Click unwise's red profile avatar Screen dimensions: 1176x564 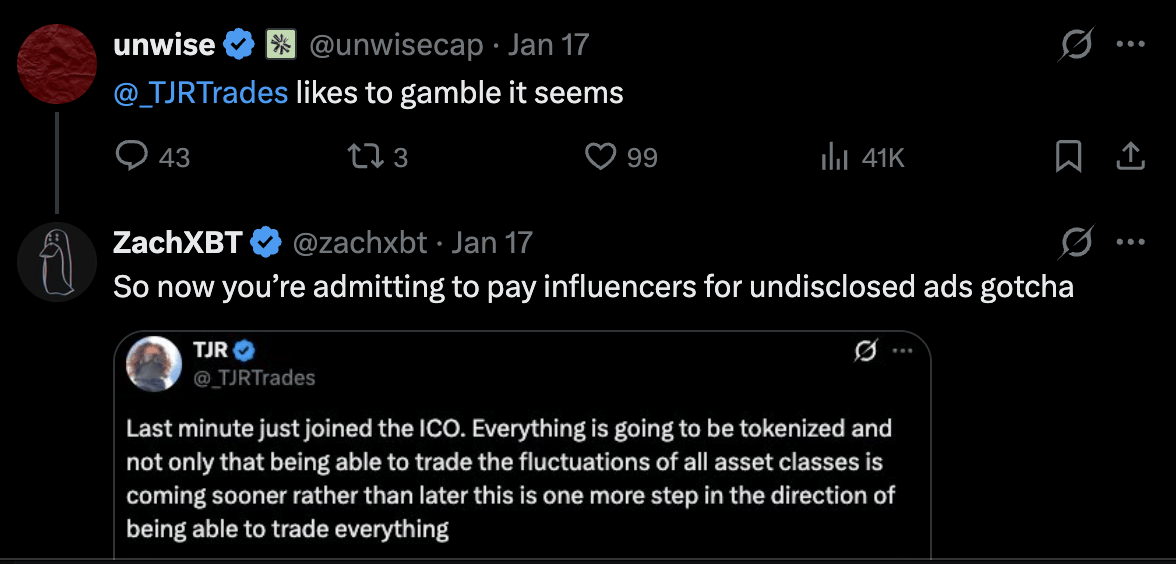[x=57, y=64]
